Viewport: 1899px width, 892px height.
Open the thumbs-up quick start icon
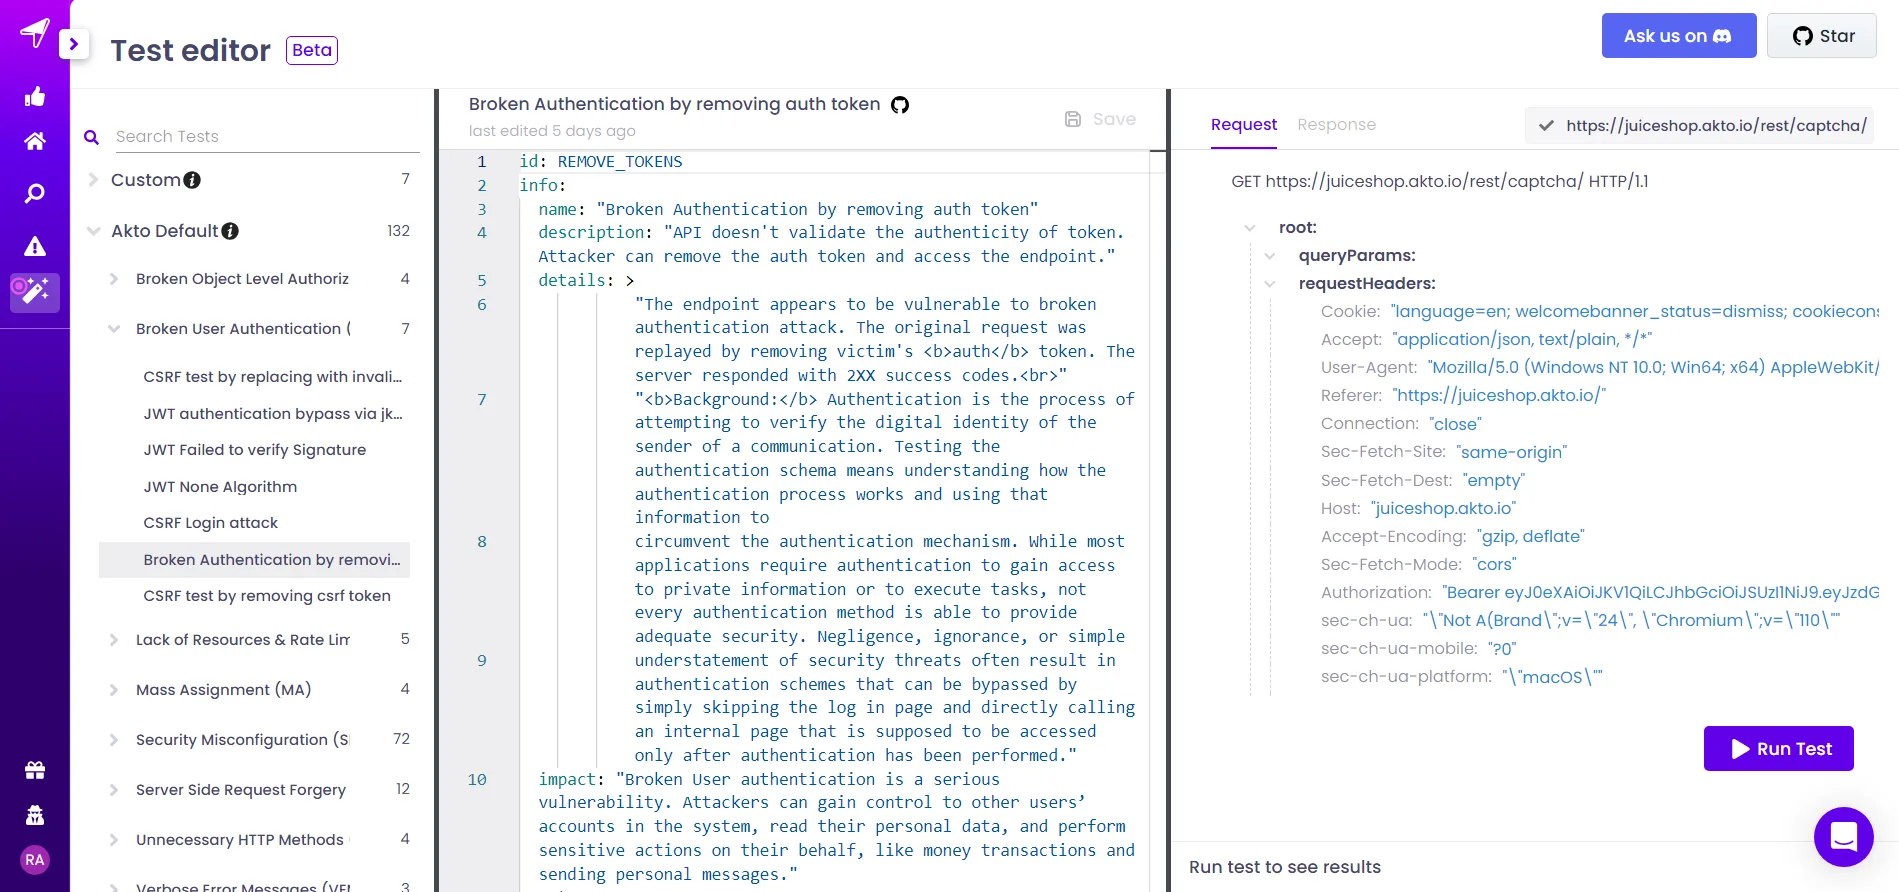click(35, 97)
